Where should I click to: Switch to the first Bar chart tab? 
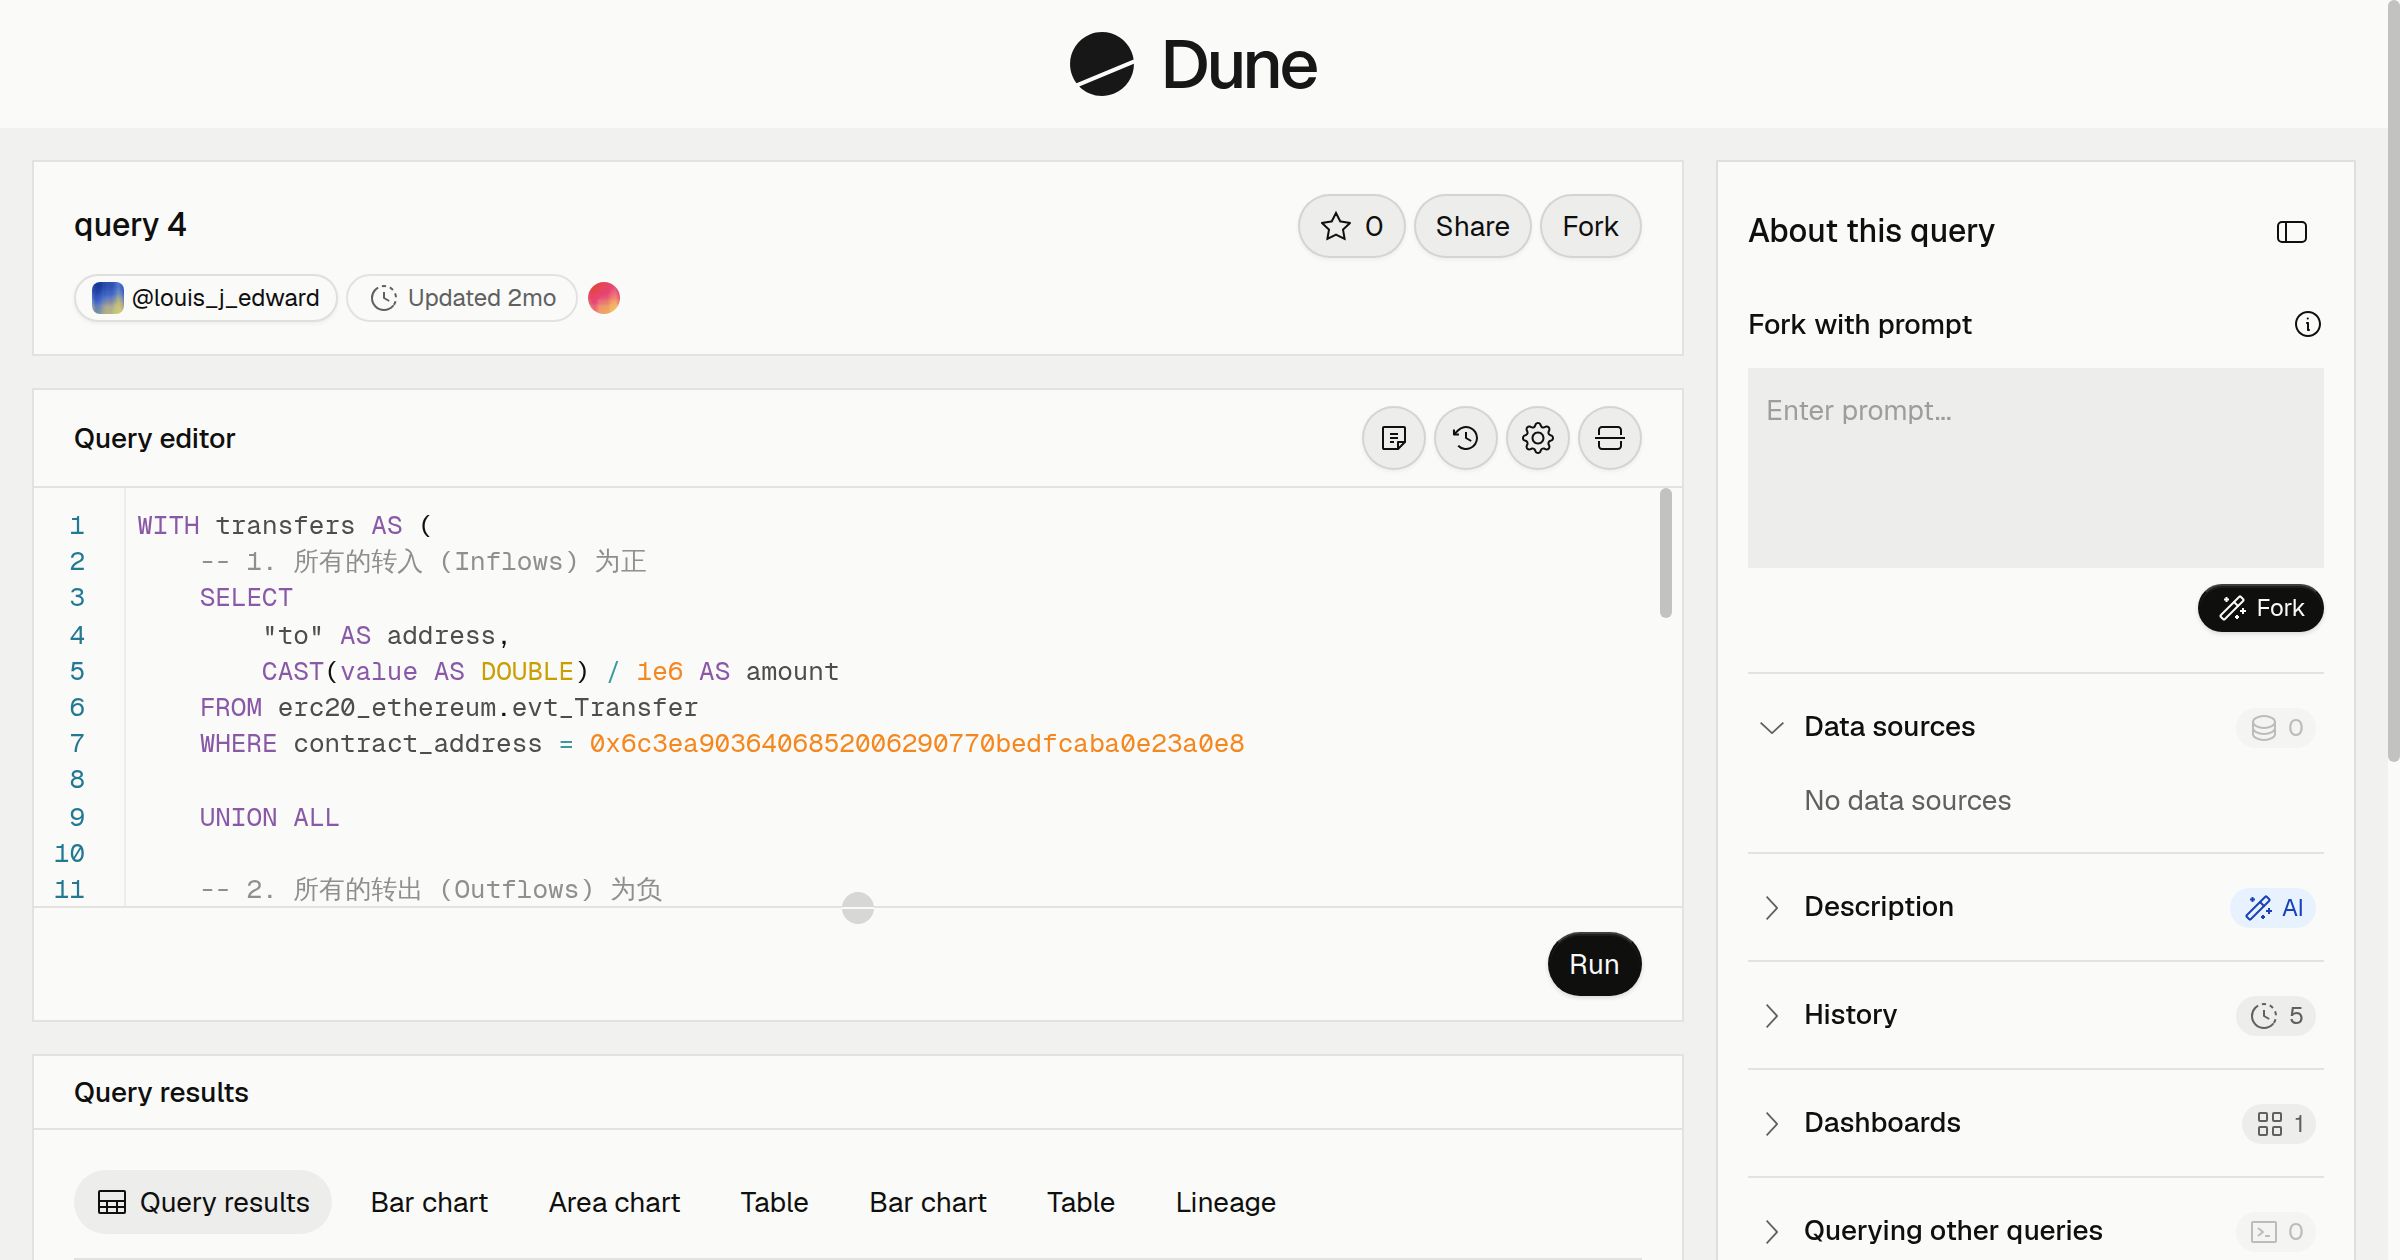click(x=429, y=1202)
